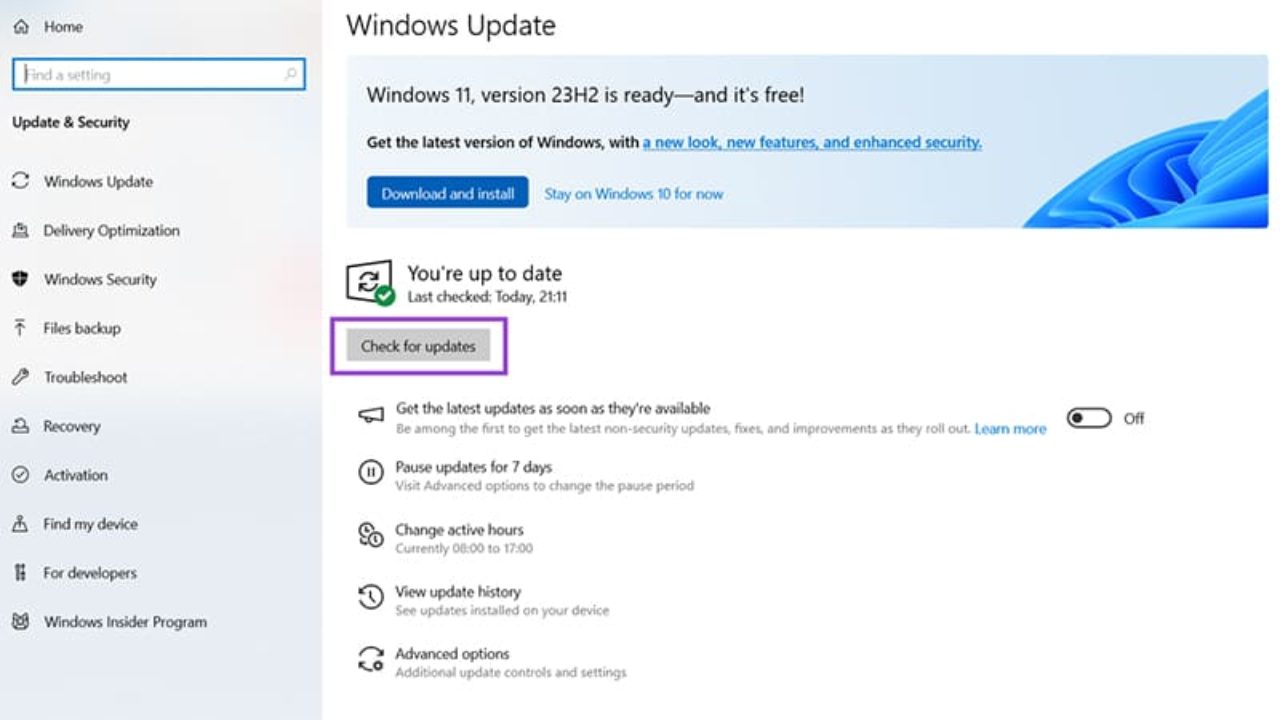This screenshot has height=720, width=1280.
Task: Click the Delivery Optimization icon
Action: 20,230
